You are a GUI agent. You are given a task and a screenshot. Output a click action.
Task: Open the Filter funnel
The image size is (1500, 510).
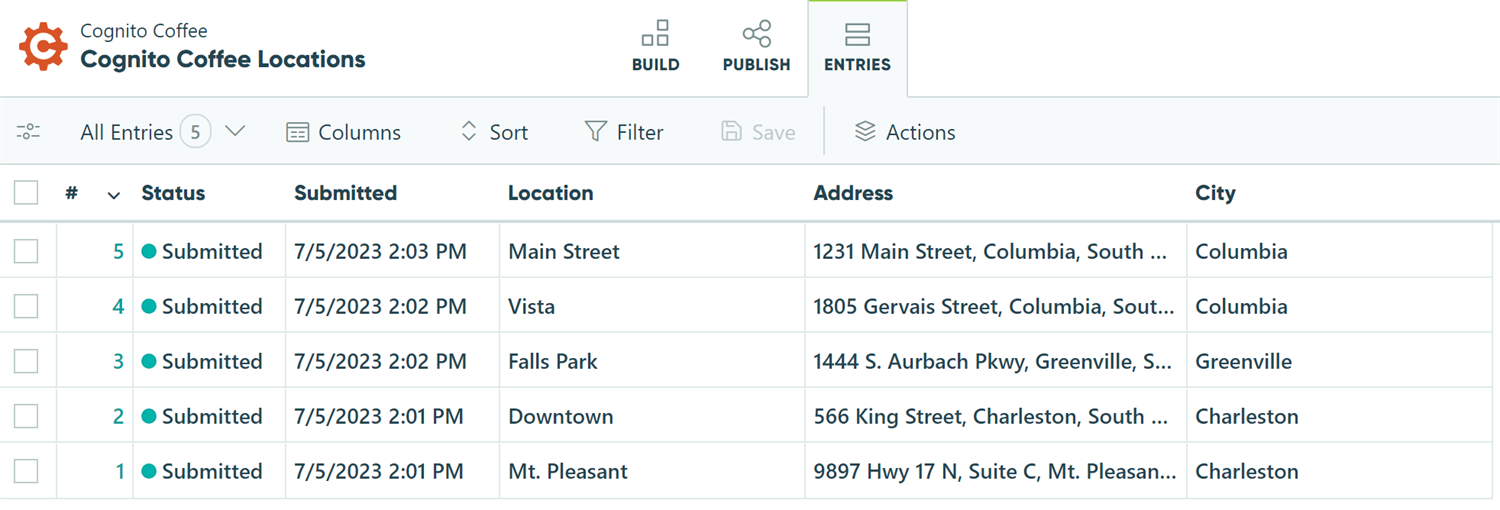(624, 132)
